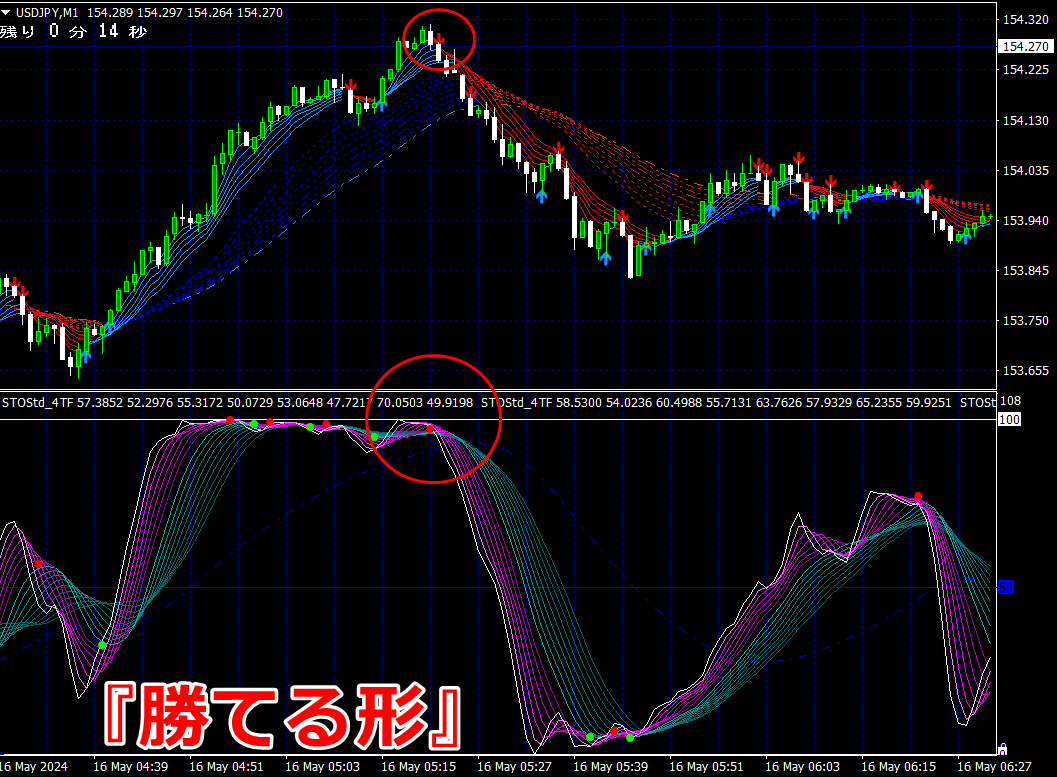Click the 154.225 price axis label
The width and height of the screenshot is (1057, 777).
coord(1025,69)
